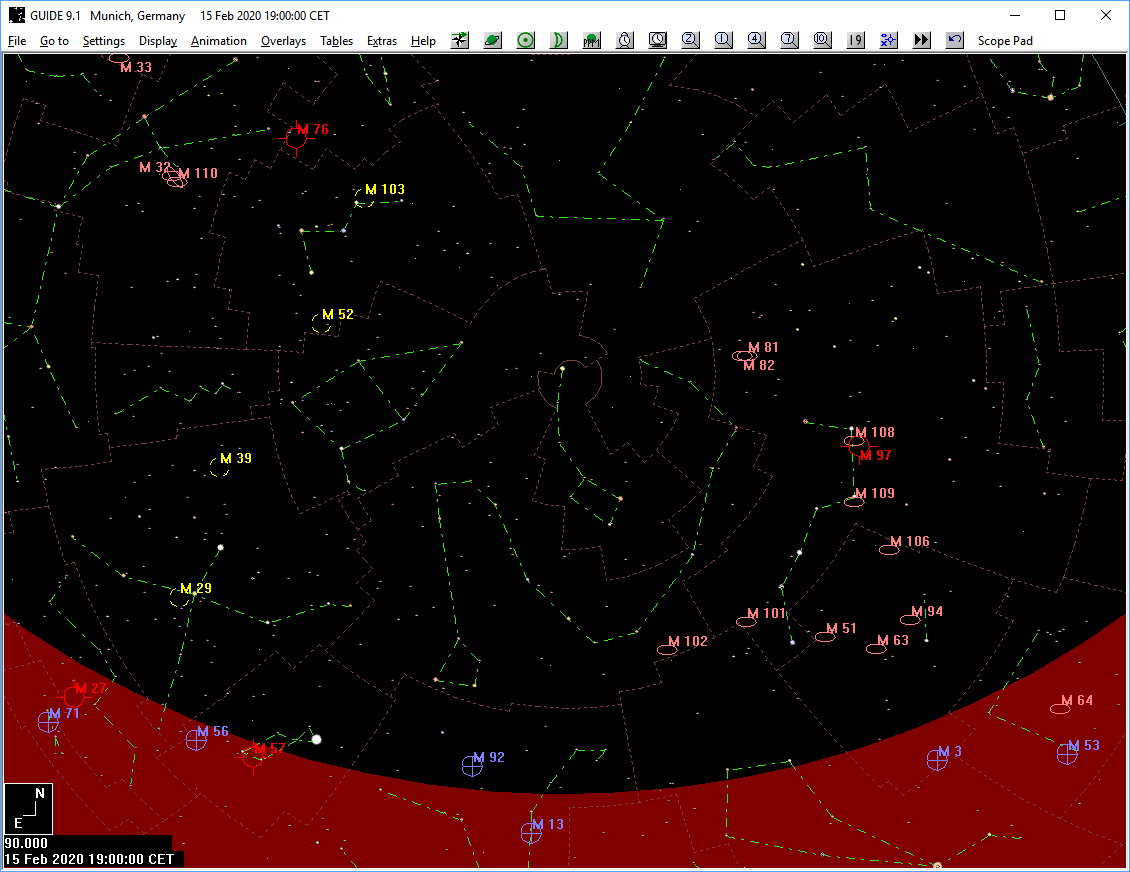Open the Animation menu
Screen dimensions: 1130x872
pos(218,41)
